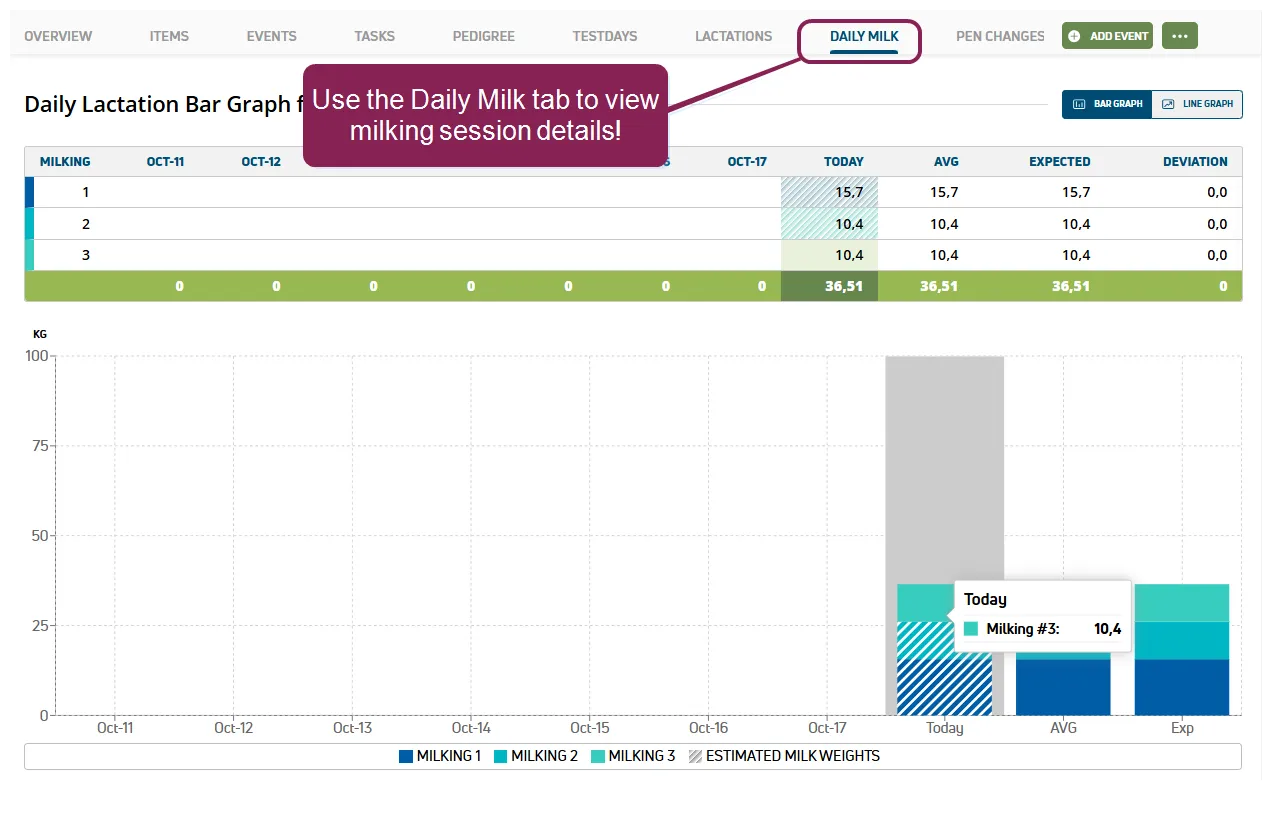Click the AVG column header
The height and width of the screenshot is (822, 1274).
(944, 162)
